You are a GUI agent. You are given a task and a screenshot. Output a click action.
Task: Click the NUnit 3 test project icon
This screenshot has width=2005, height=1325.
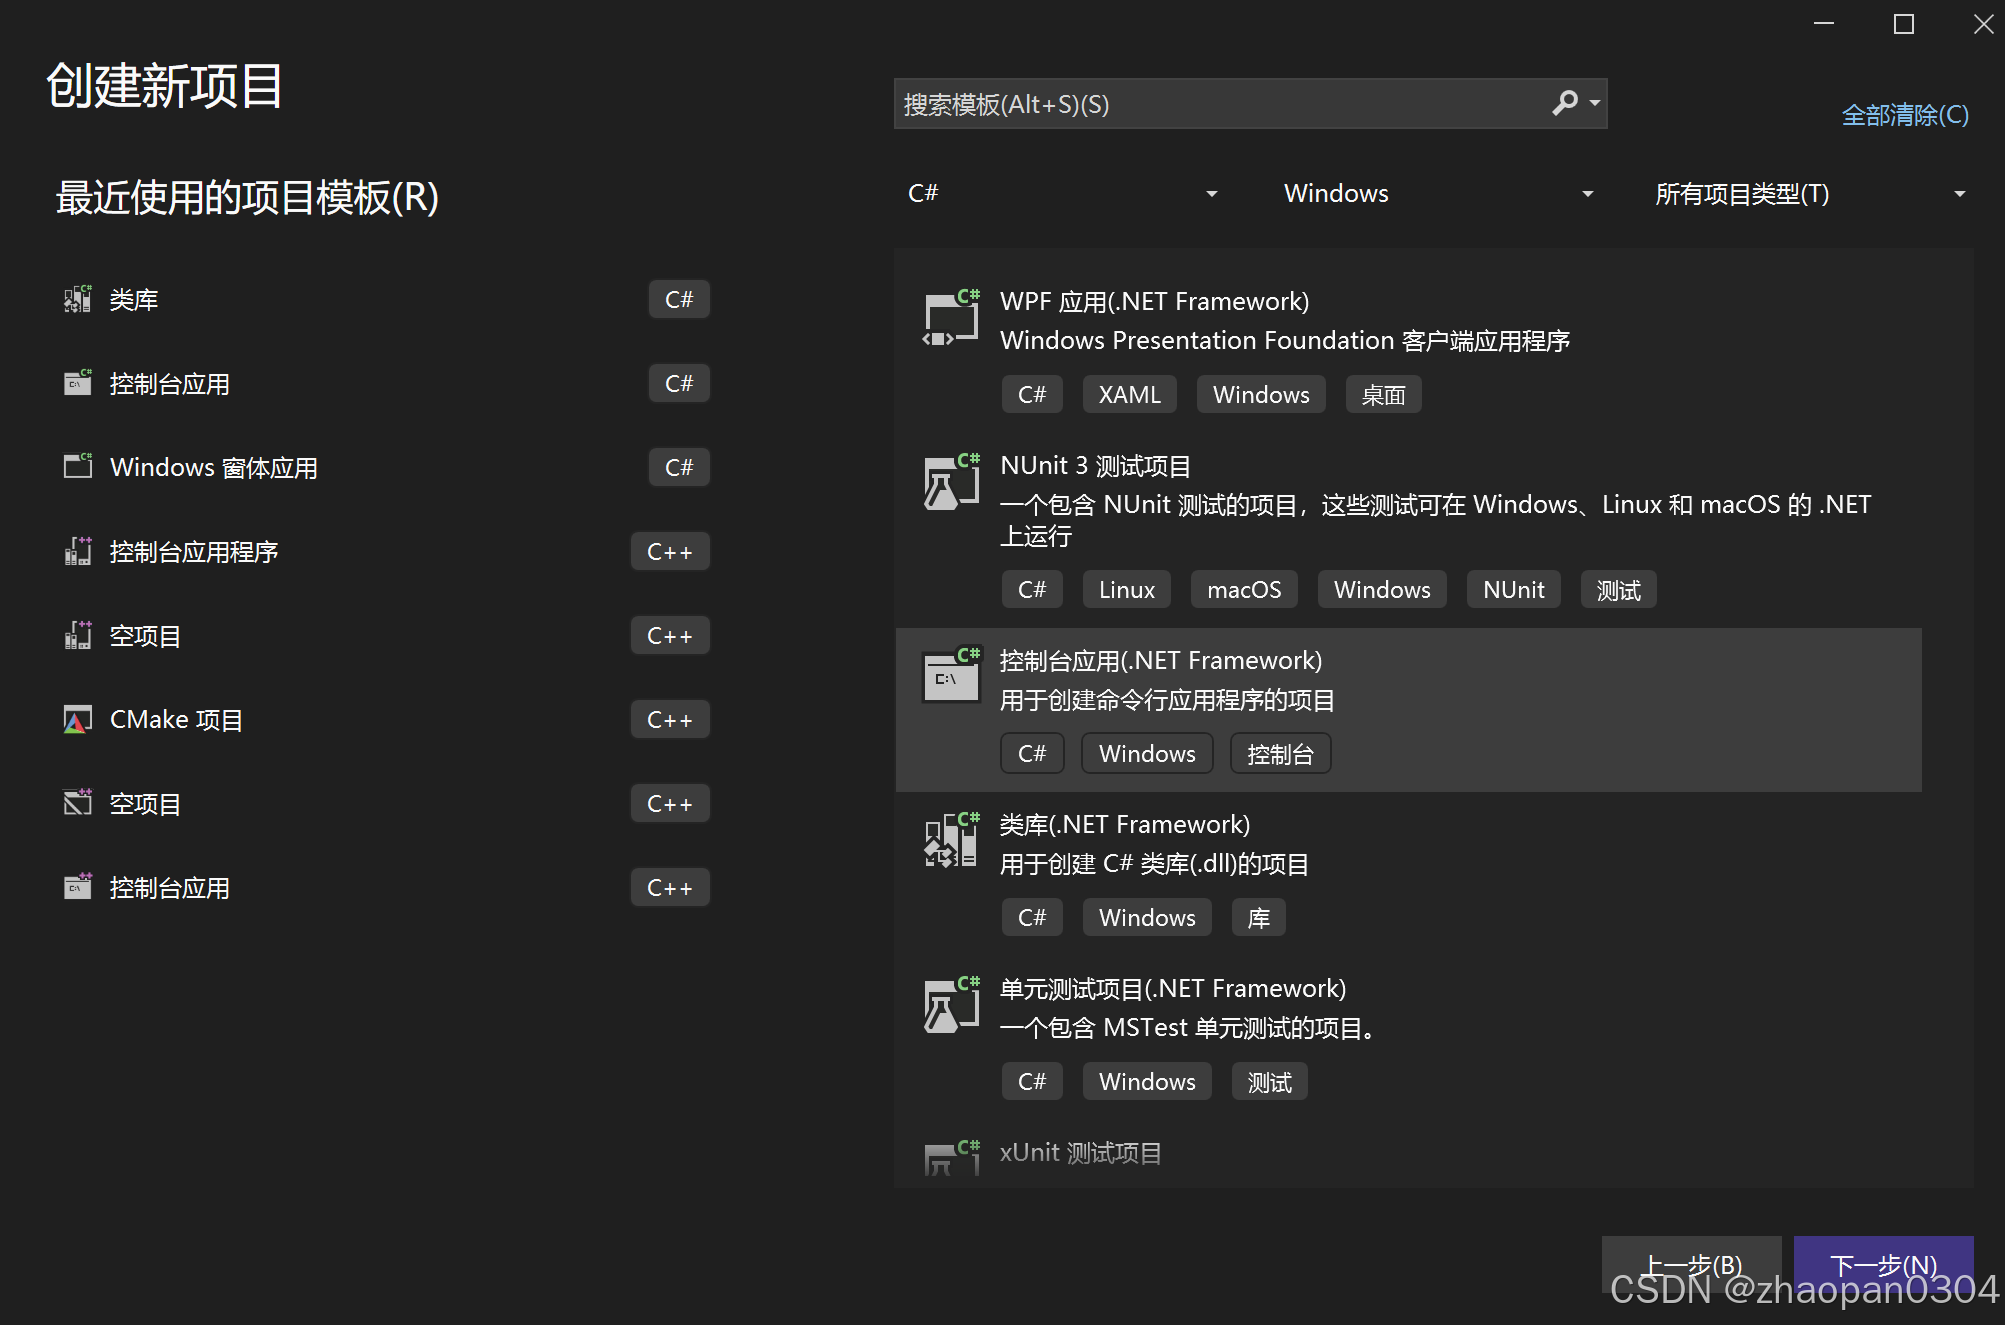950,483
